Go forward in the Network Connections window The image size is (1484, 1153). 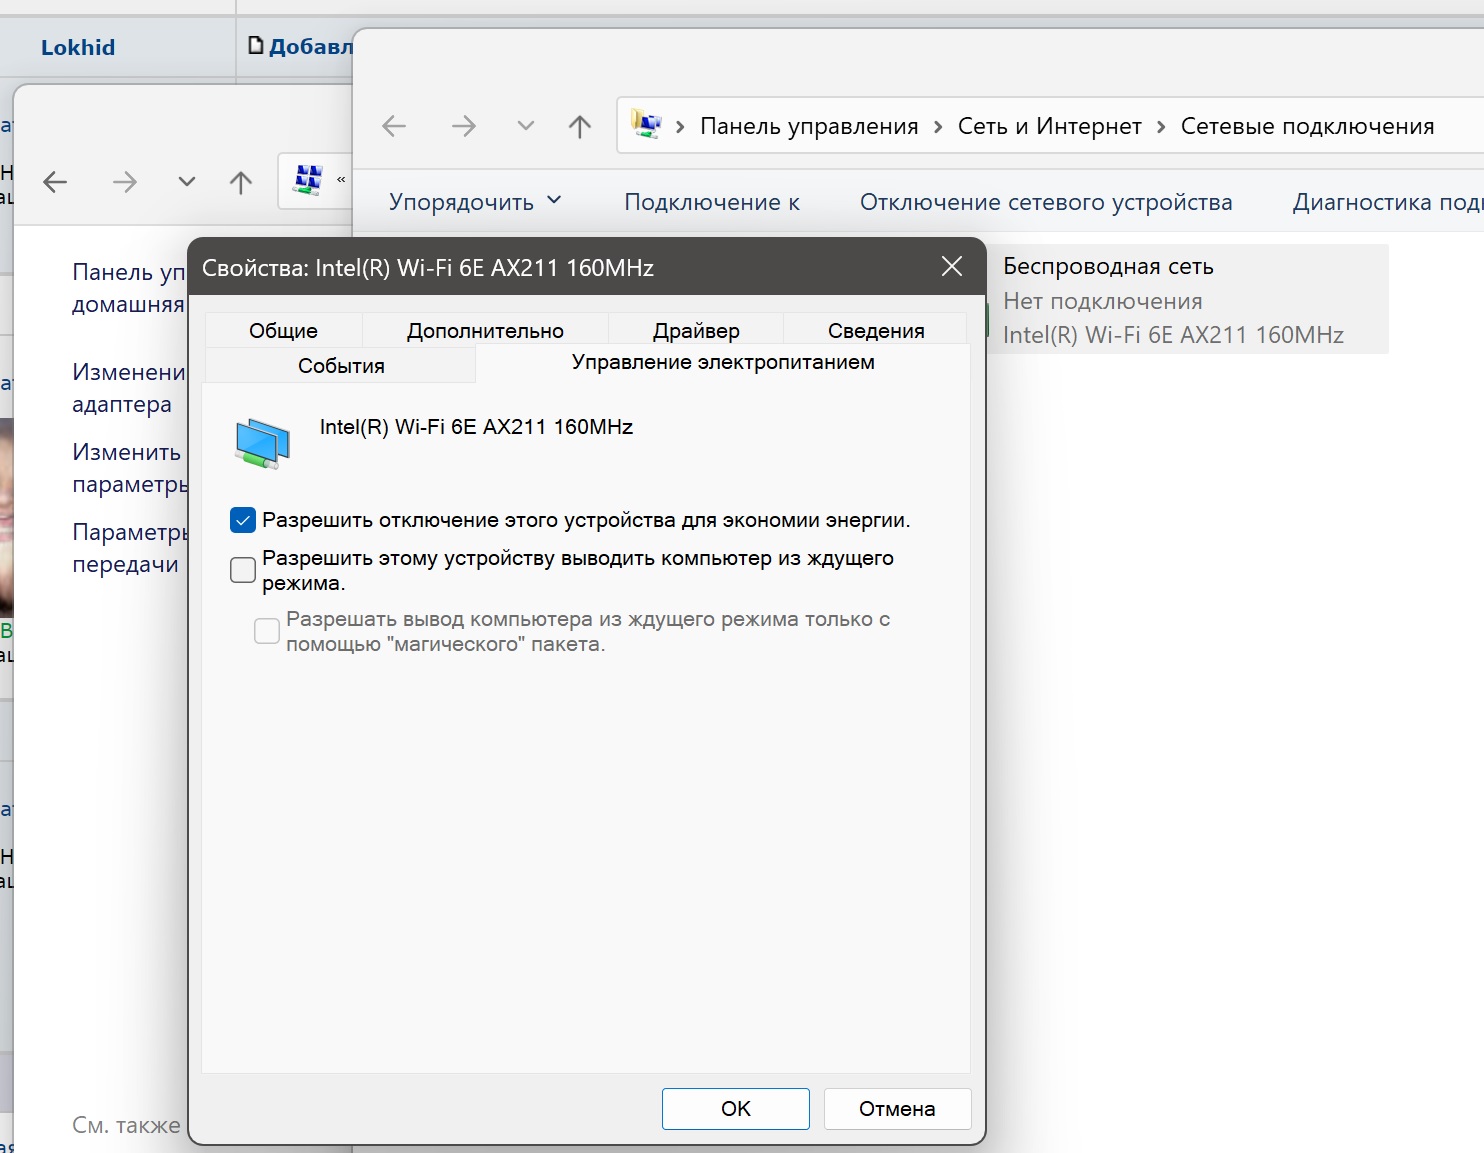click(x=463, y=126)
